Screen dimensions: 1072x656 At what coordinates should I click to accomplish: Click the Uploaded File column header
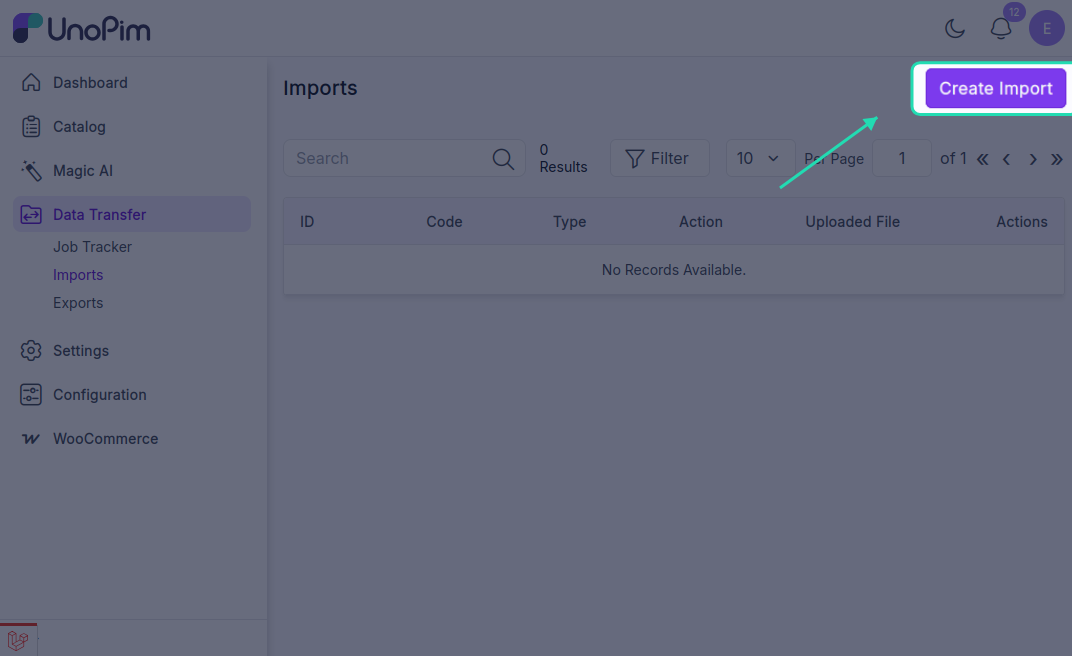853,221
